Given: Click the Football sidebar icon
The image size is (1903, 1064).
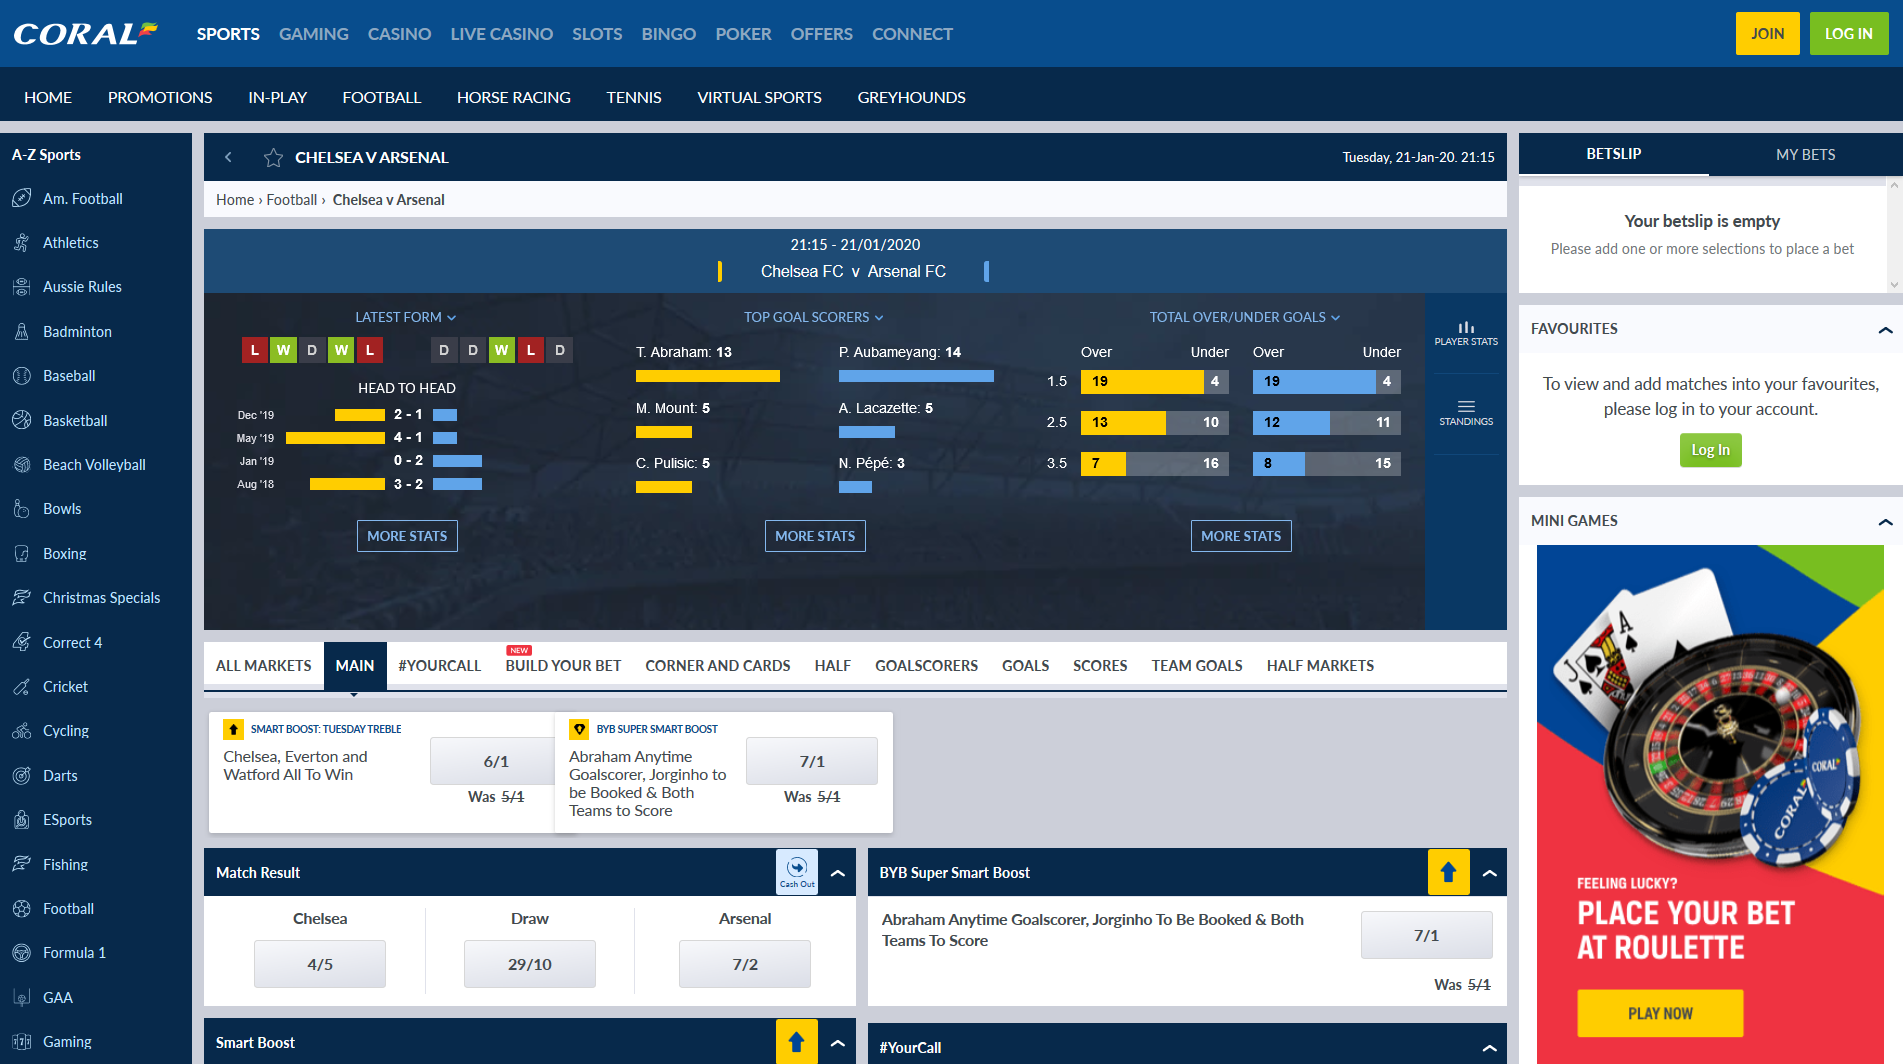Looking at the screenshot, I should 22,908.
